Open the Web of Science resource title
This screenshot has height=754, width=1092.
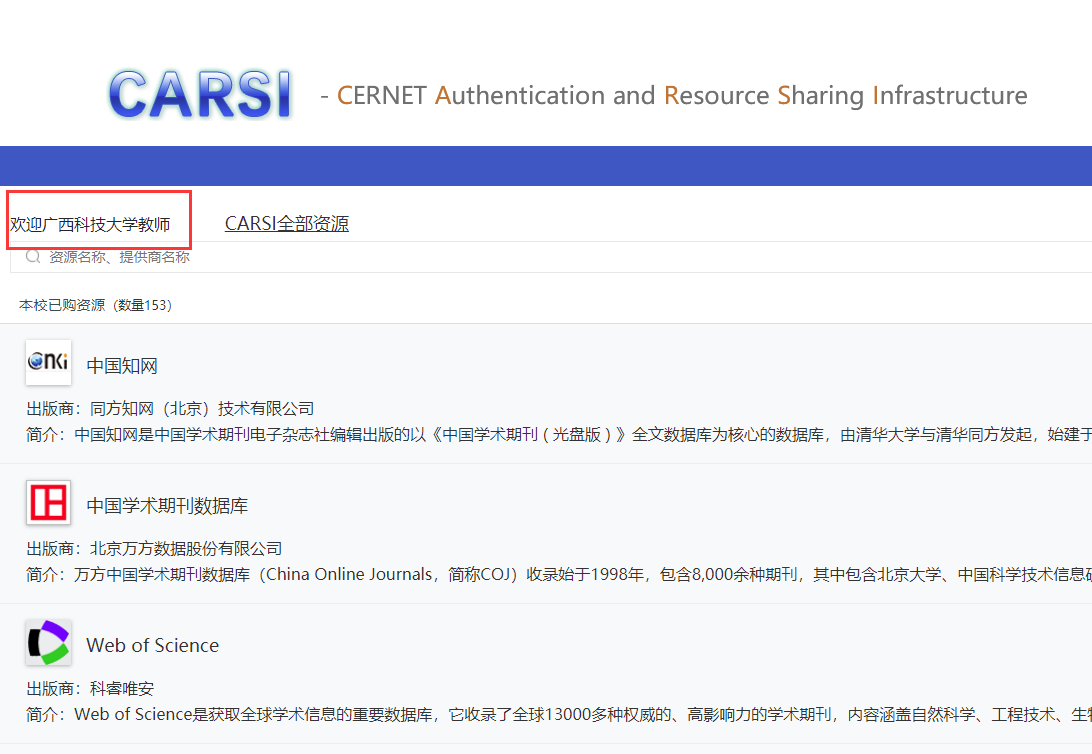(x=153, y=645)
